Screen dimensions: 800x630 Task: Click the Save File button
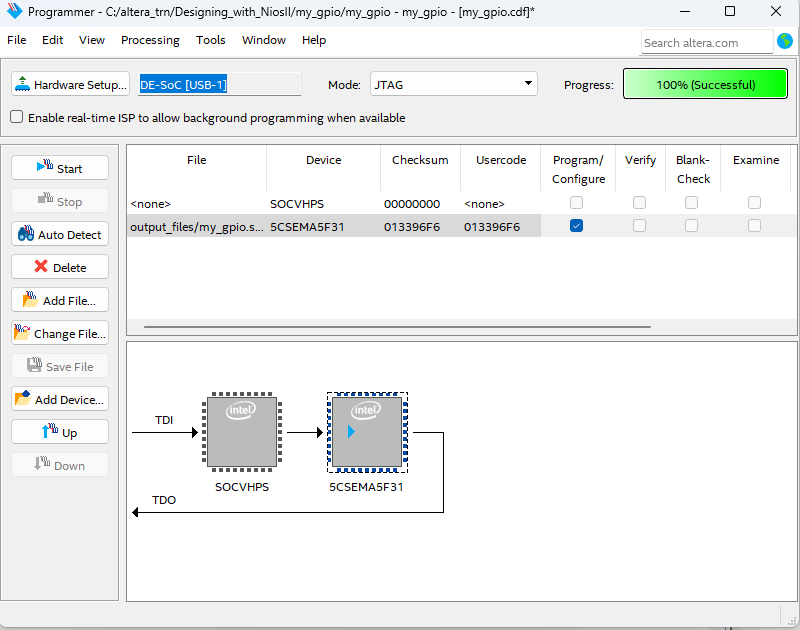[x=60, y=366]
